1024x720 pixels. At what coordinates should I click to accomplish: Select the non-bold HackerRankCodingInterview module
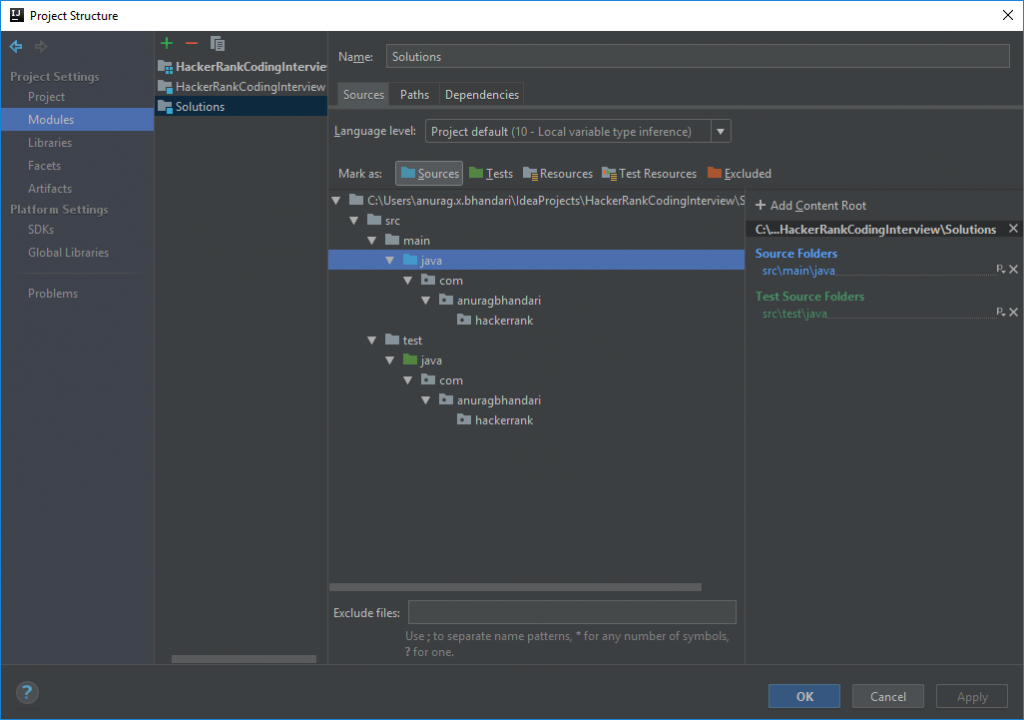coord(241,86)
